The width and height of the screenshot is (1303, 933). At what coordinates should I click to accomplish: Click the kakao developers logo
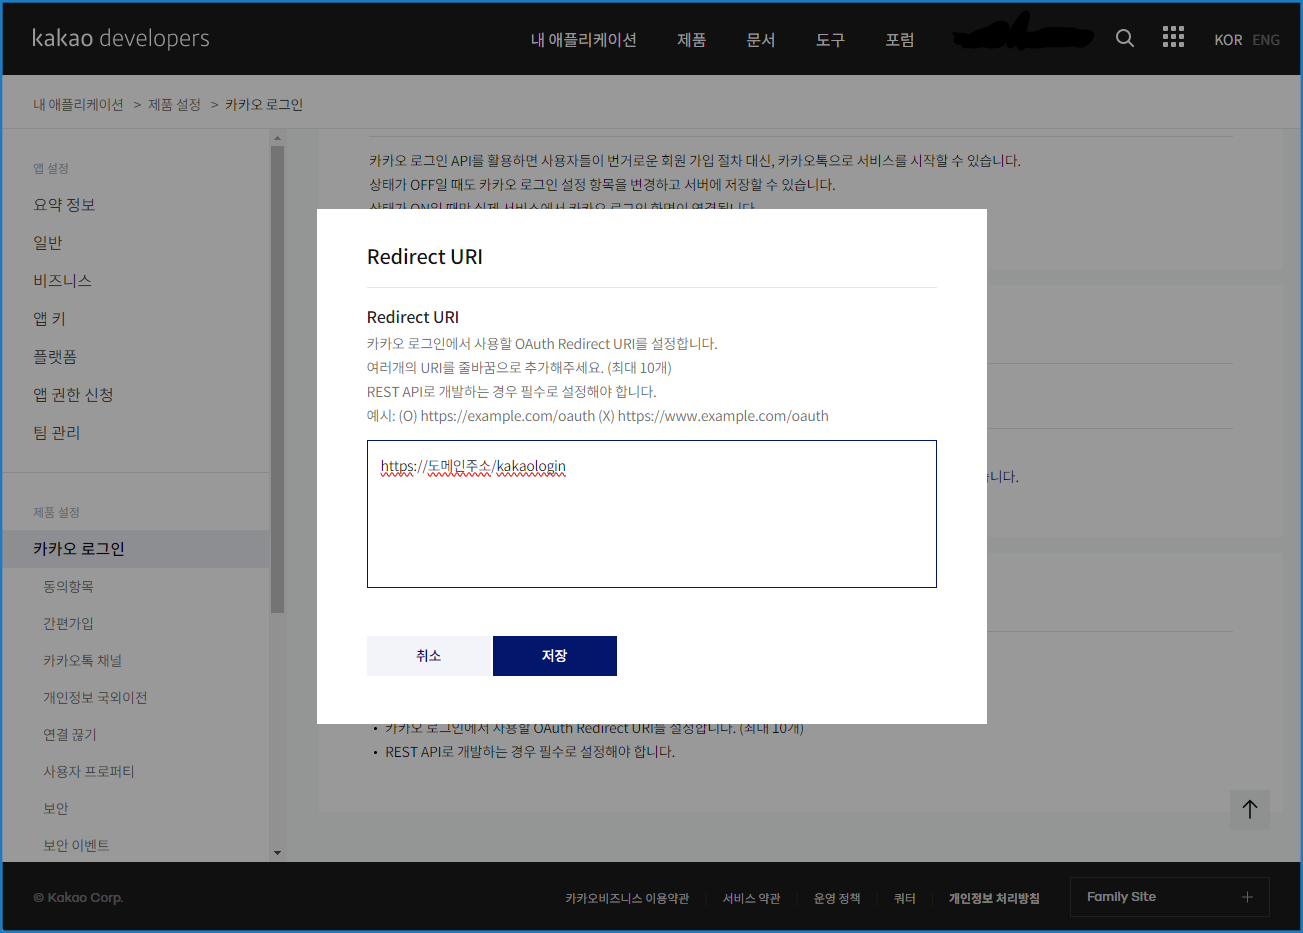[121, 38]
